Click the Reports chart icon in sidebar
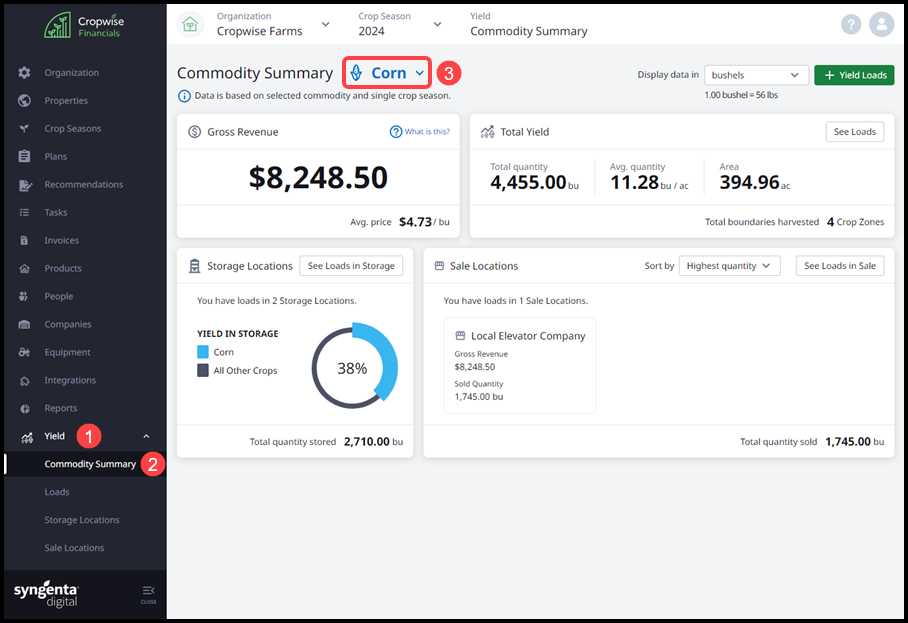 point(24,408)
